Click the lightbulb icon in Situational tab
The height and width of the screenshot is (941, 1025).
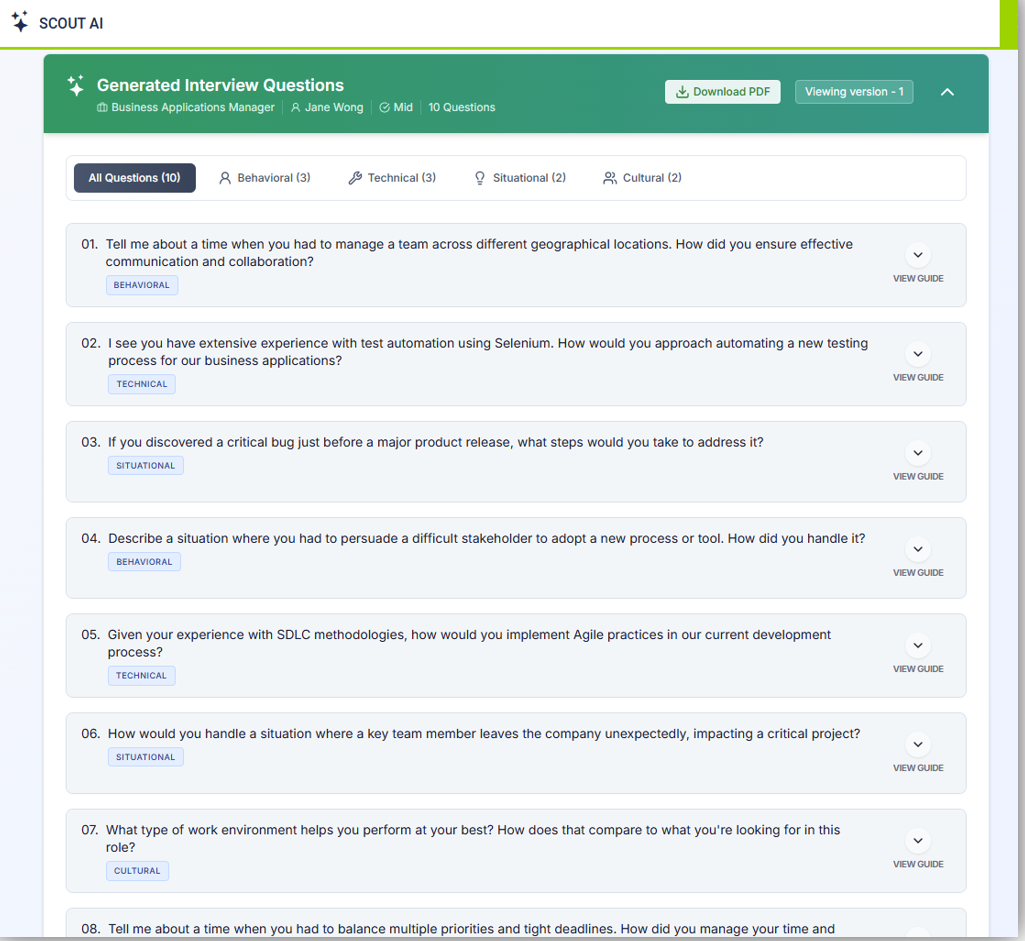coord(480,178)
